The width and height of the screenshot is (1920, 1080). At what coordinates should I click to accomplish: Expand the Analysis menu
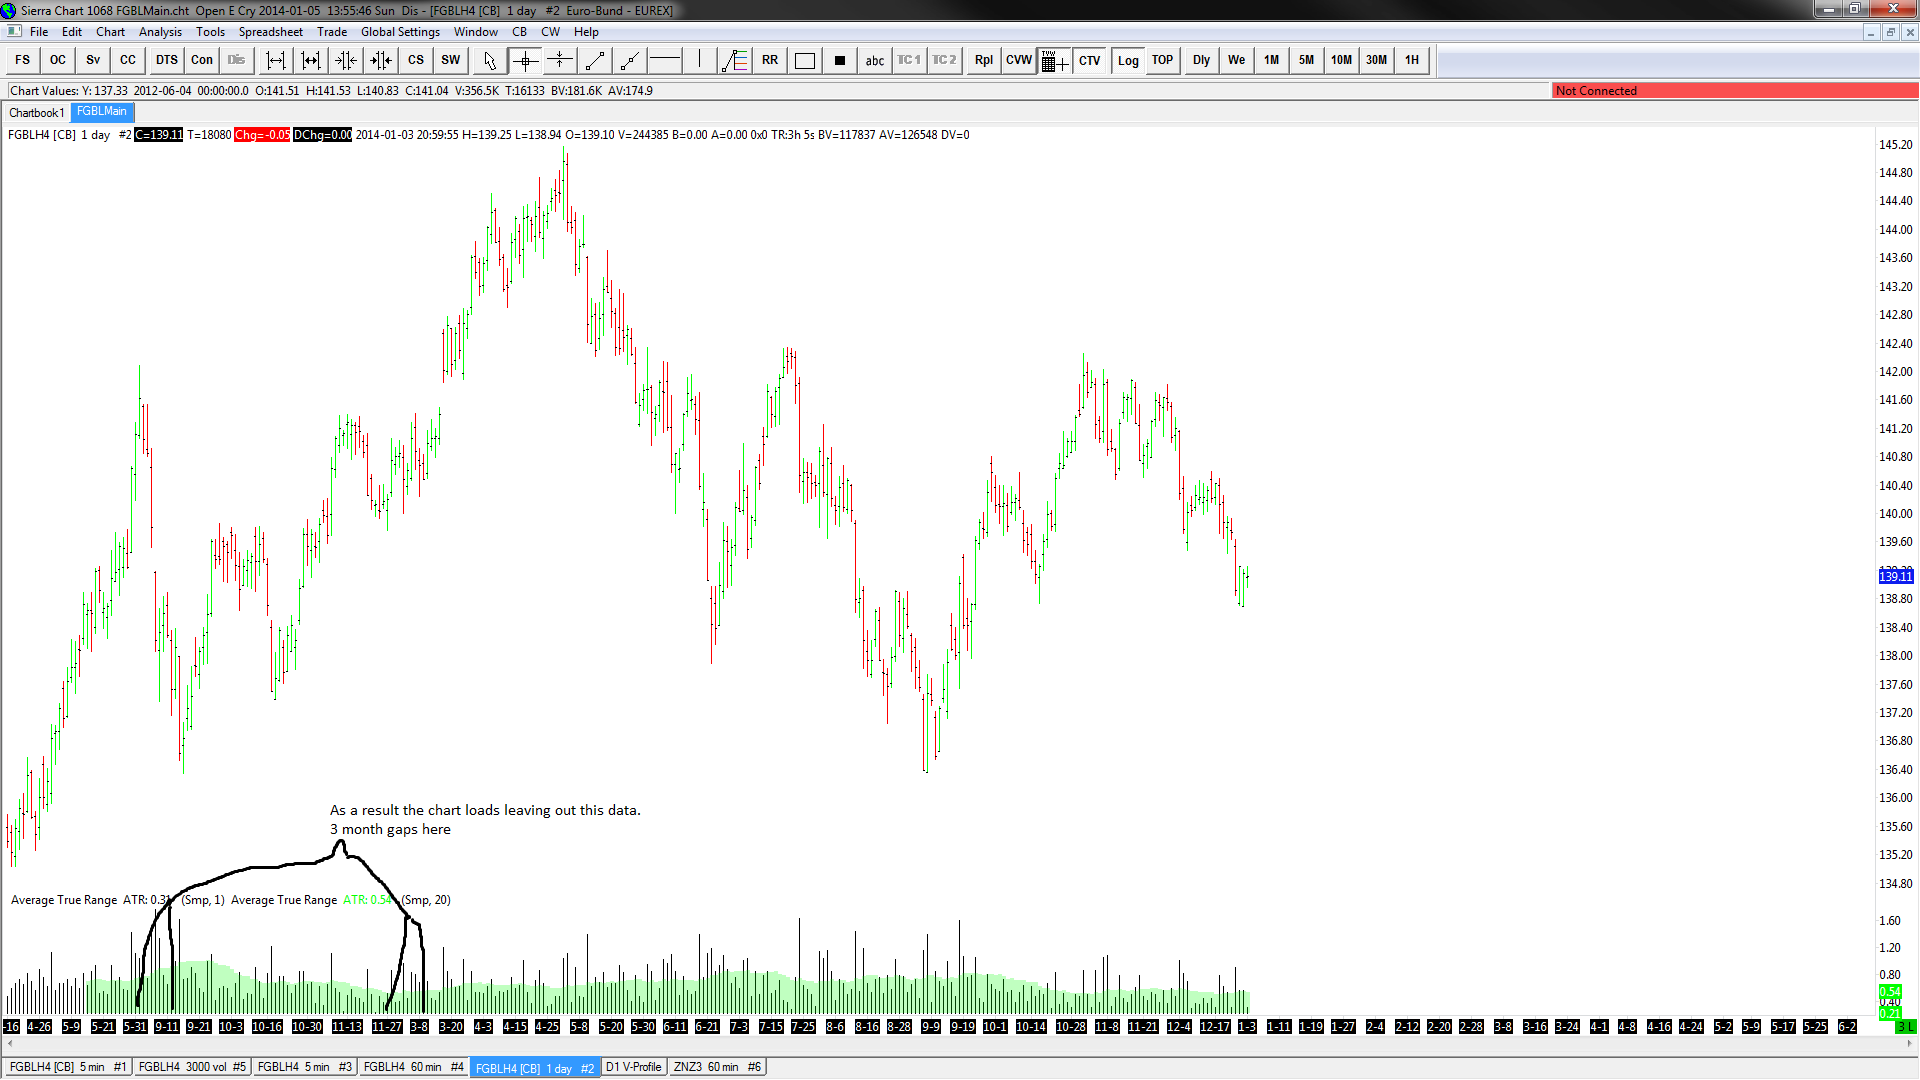pyautogui.click(x=160, y=32)
